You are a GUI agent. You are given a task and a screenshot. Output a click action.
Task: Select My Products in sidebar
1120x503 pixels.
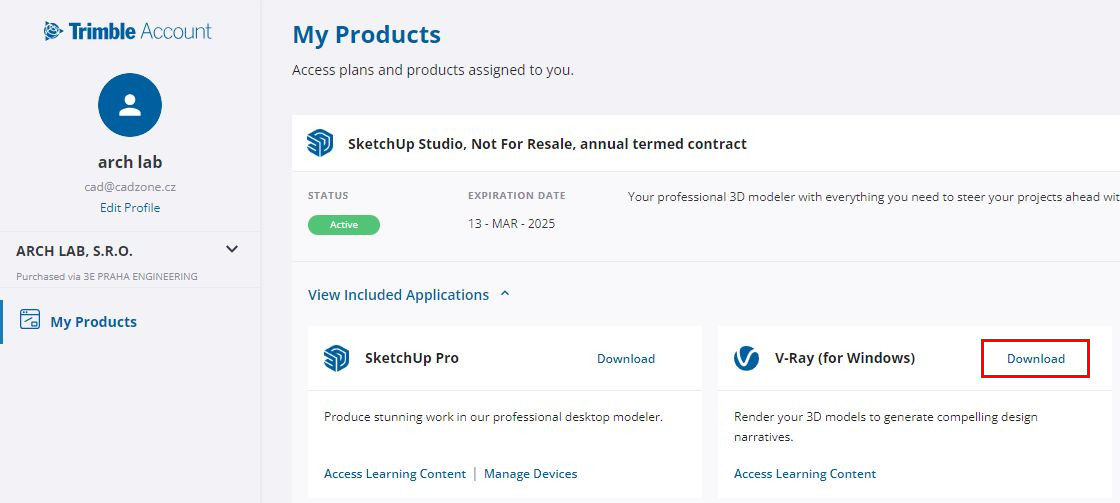94,322
